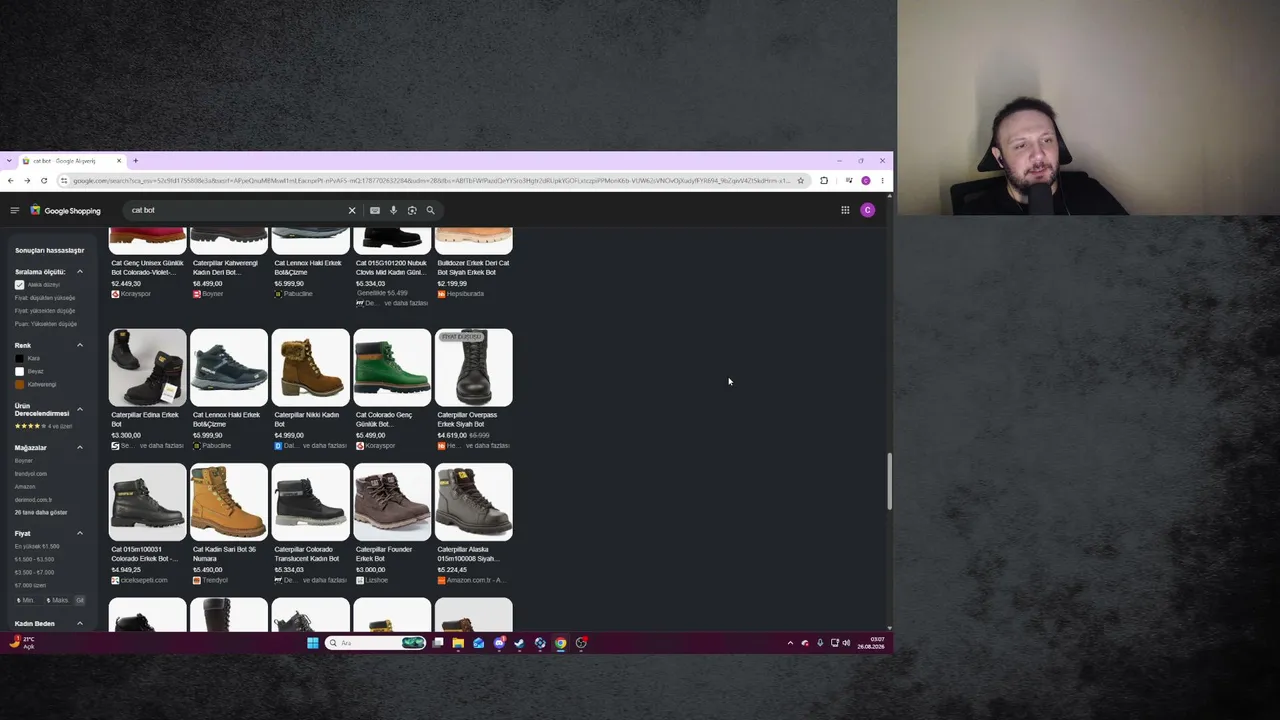Filter by the derimod.com.tr store
This screenshot has height=720, width=1280.
[x=33, y=500]
